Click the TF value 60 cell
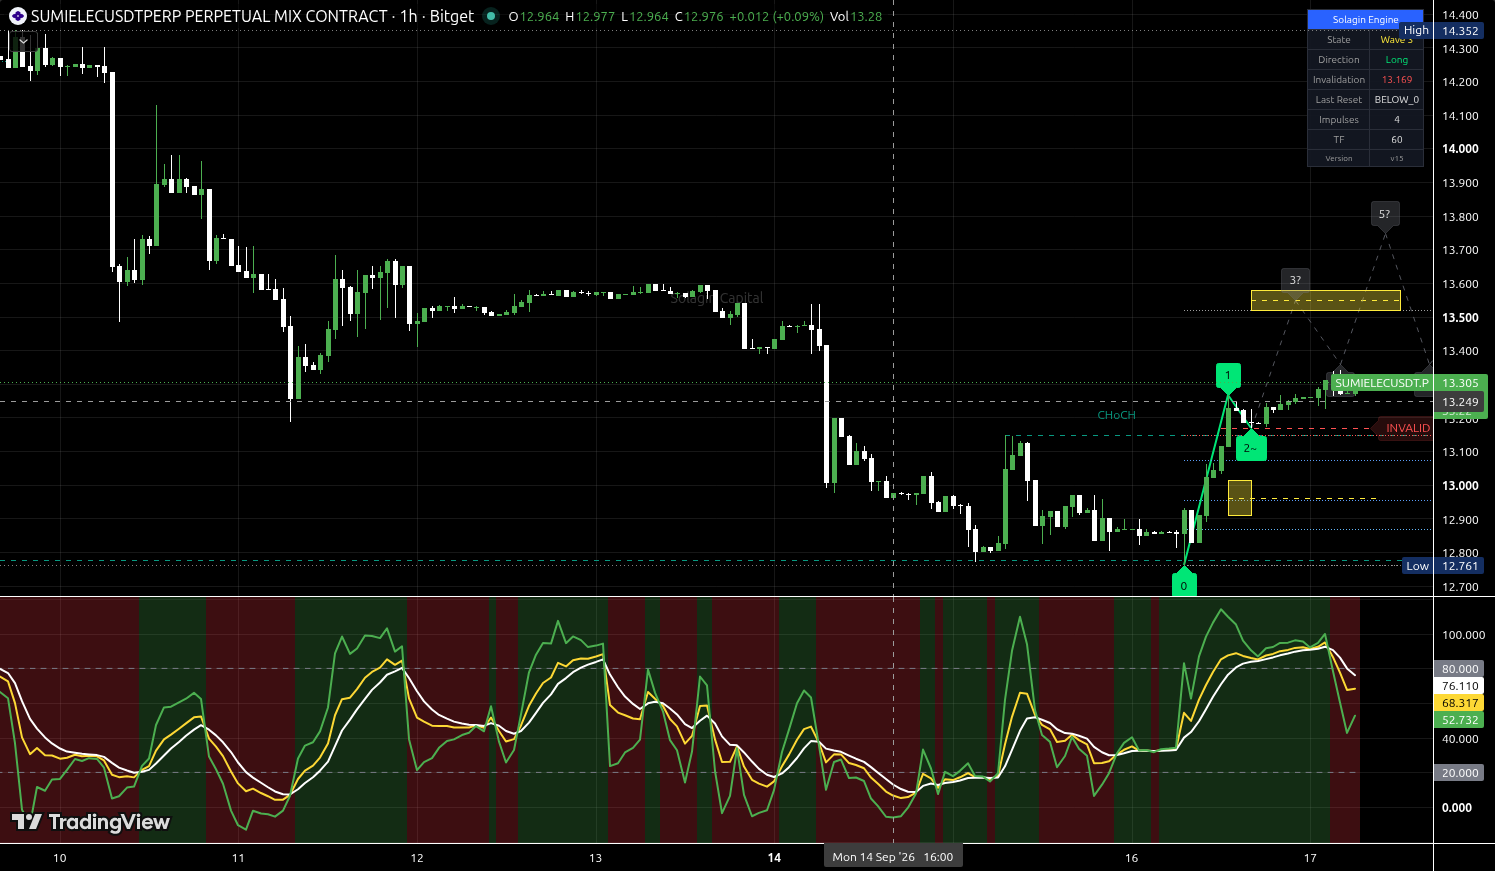The image size is (1495, 871). pos(1396,140)
